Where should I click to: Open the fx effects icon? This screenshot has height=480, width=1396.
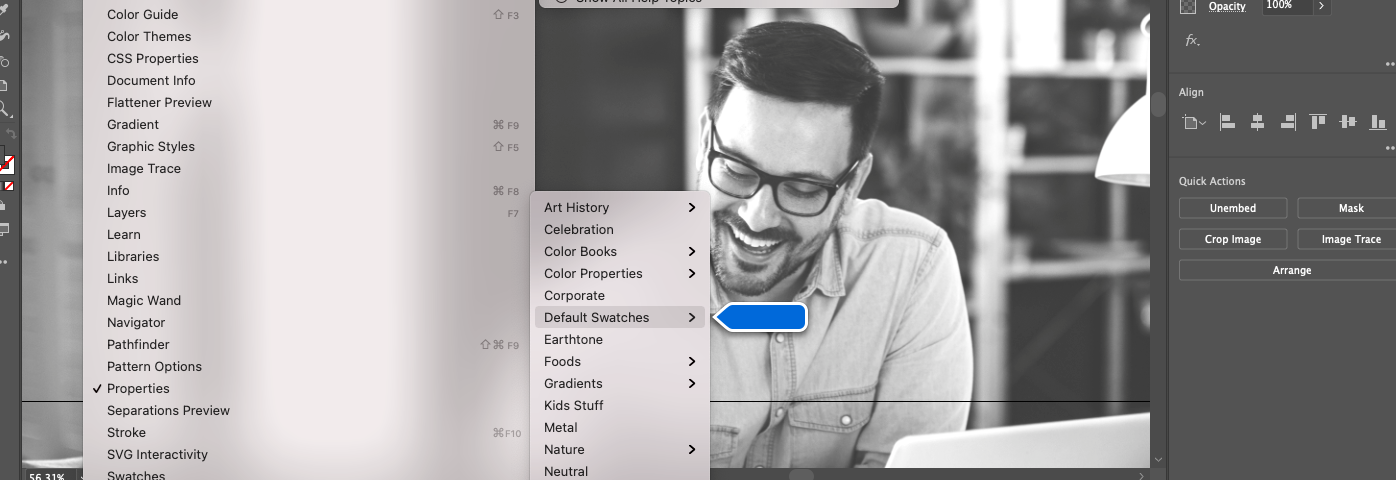tap(1191, 41)
